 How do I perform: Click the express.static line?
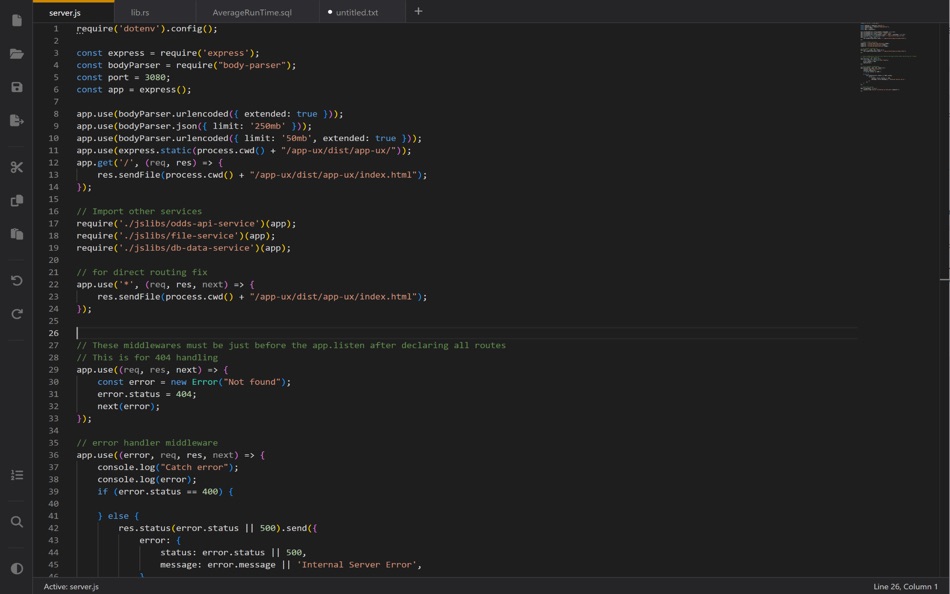(244, 150)
